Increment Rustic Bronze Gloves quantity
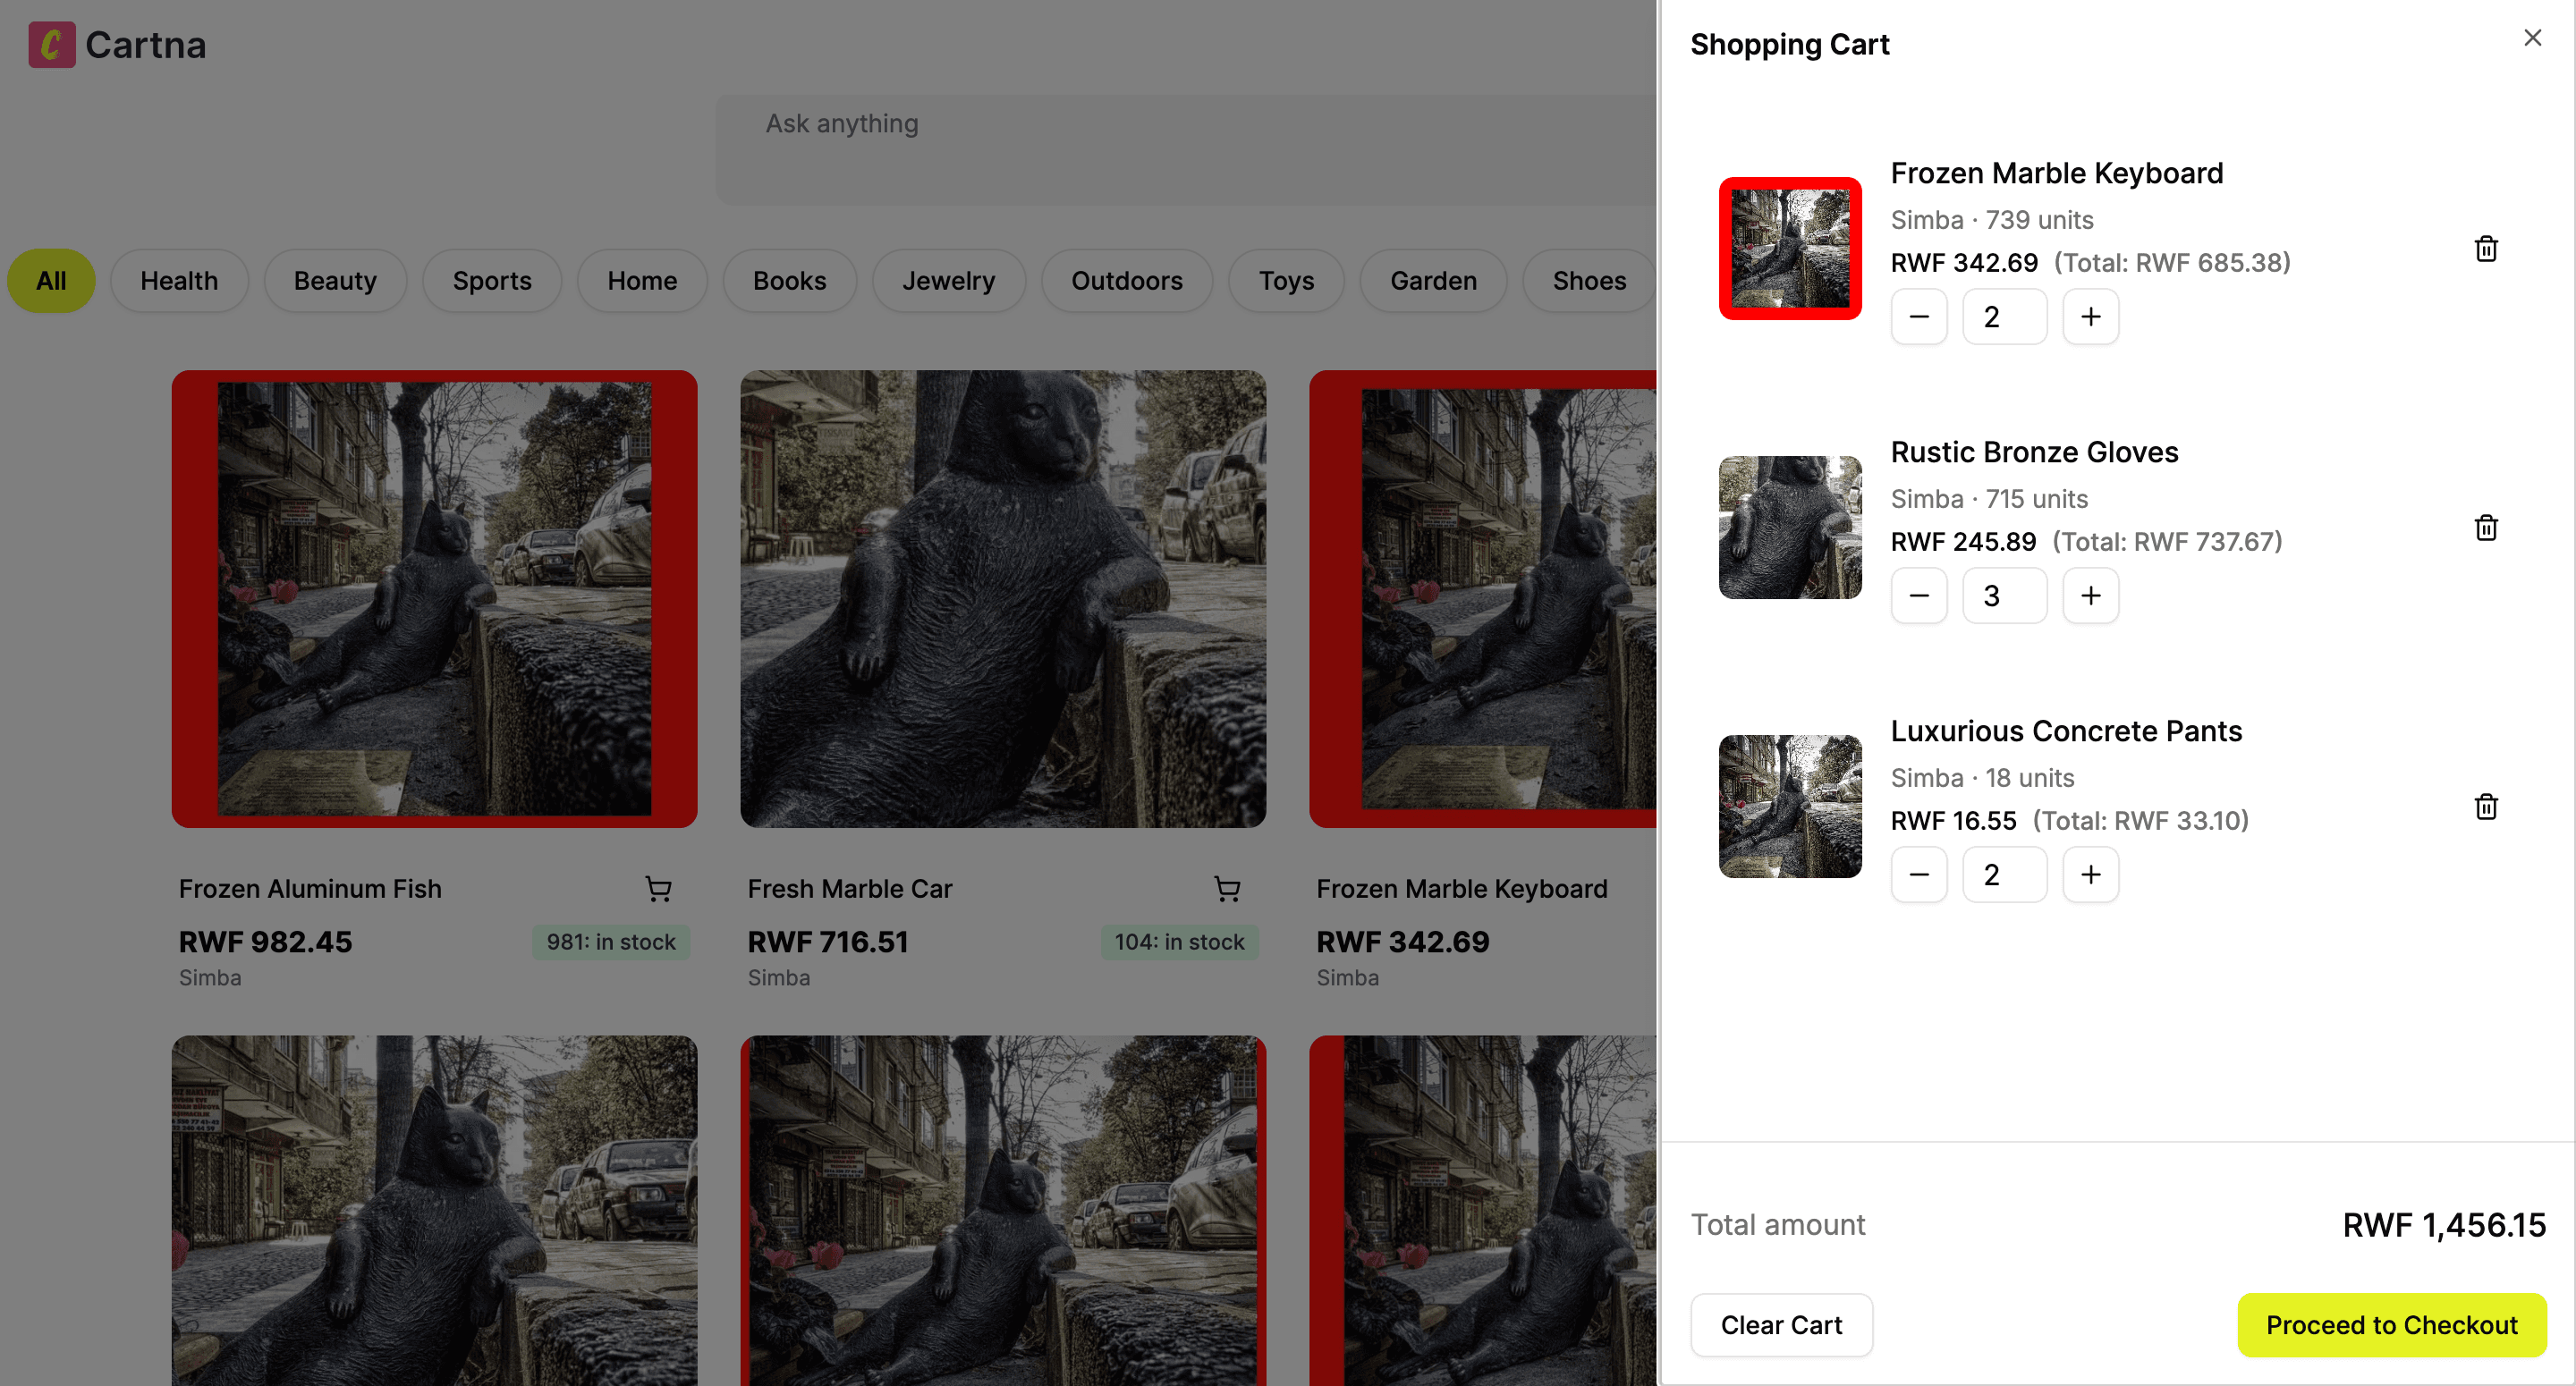This screenshot has height=1386, width=2576. pyautogui.click(x=2090, y=596)
